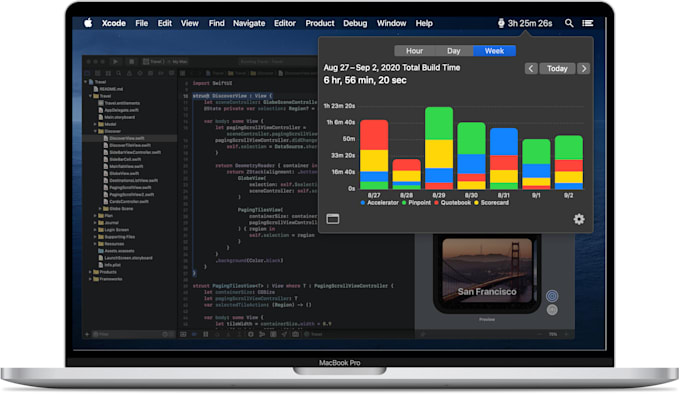Show the Week view

tap(494, 51)
